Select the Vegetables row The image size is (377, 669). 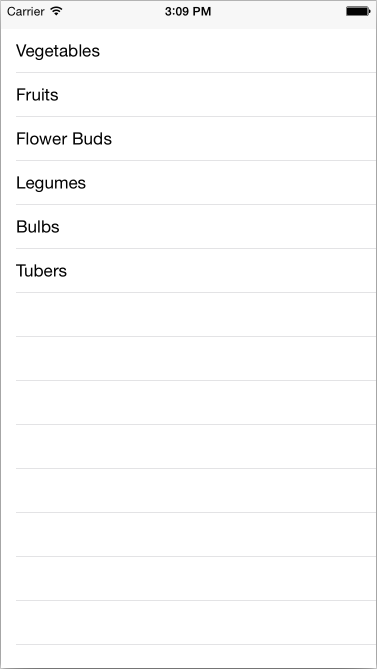(x=188, y=51)
